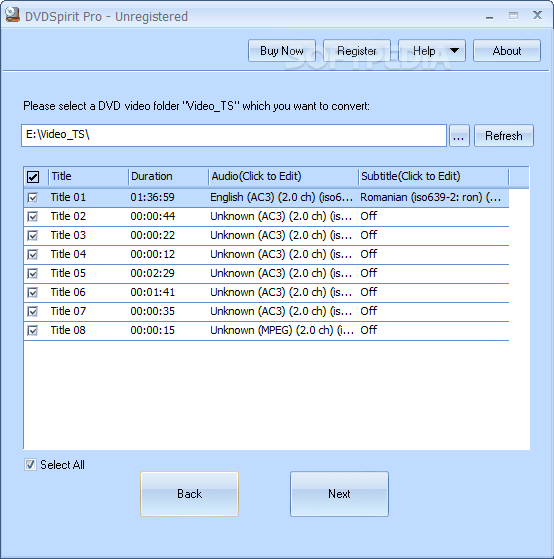
Task: Uncheck the Title 05 checkbox
Action: 32,273
